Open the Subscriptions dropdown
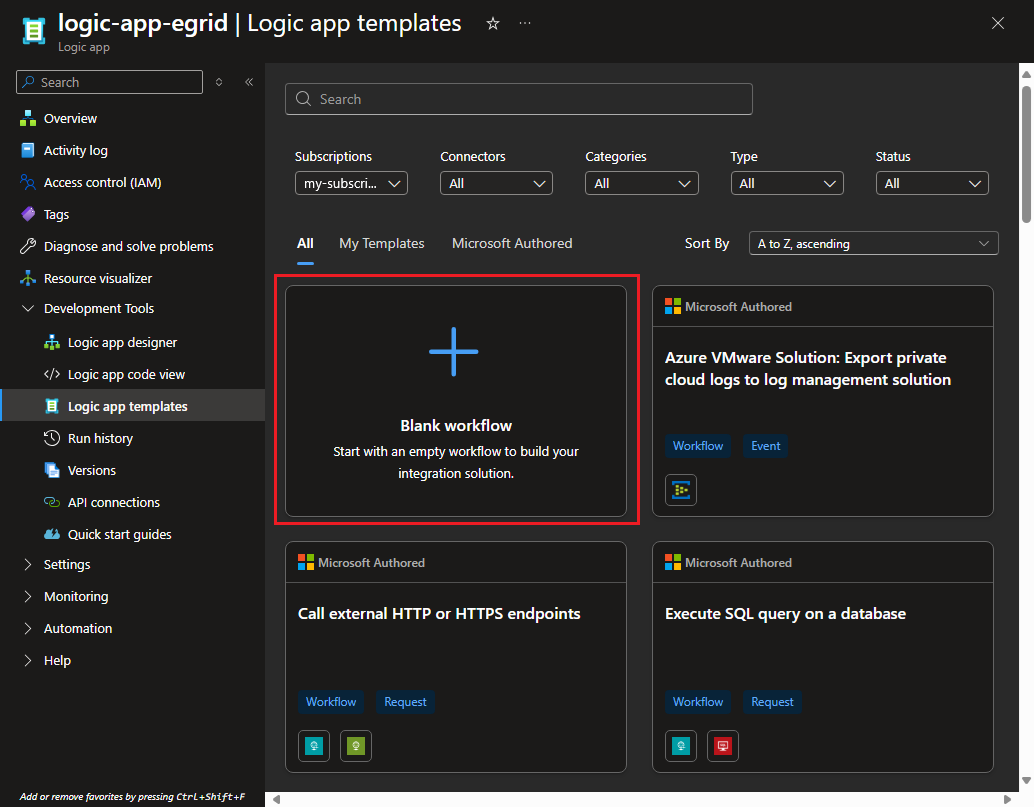The height and width of the screenshot is (807, 1034). pyautogui.click(x=351, y=184)
